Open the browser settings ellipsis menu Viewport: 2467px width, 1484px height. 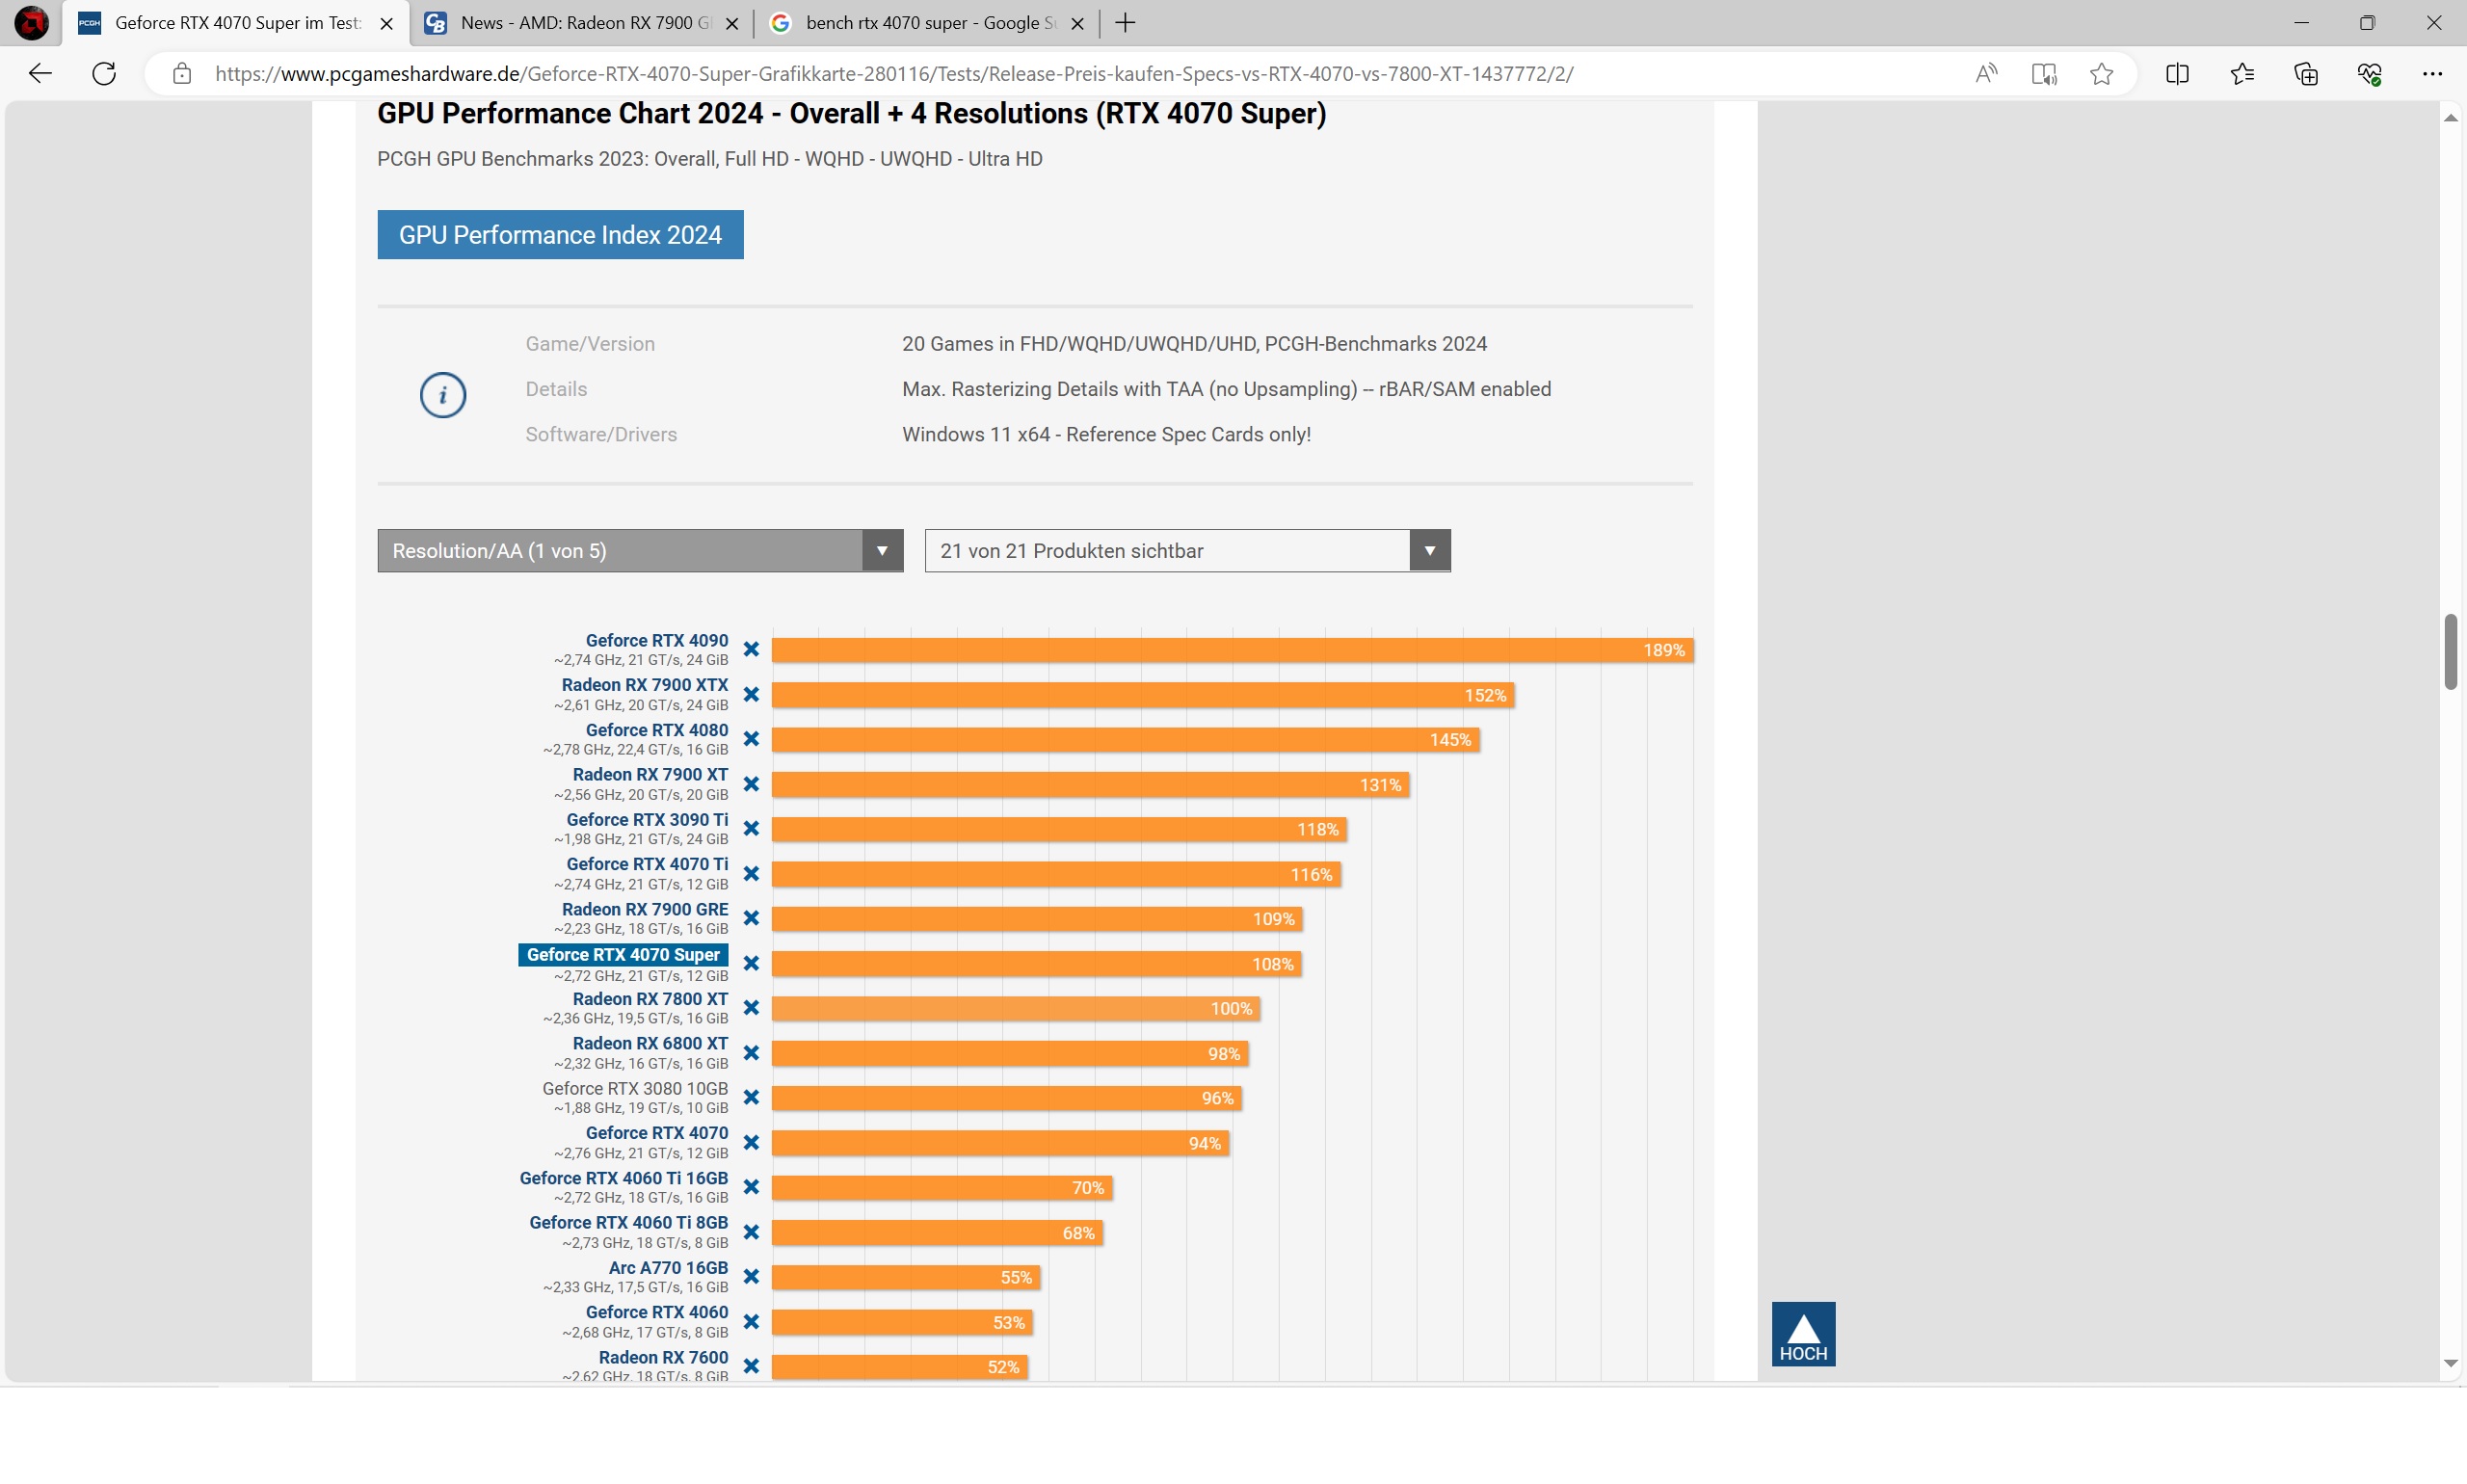click(x=2431, y=74)
